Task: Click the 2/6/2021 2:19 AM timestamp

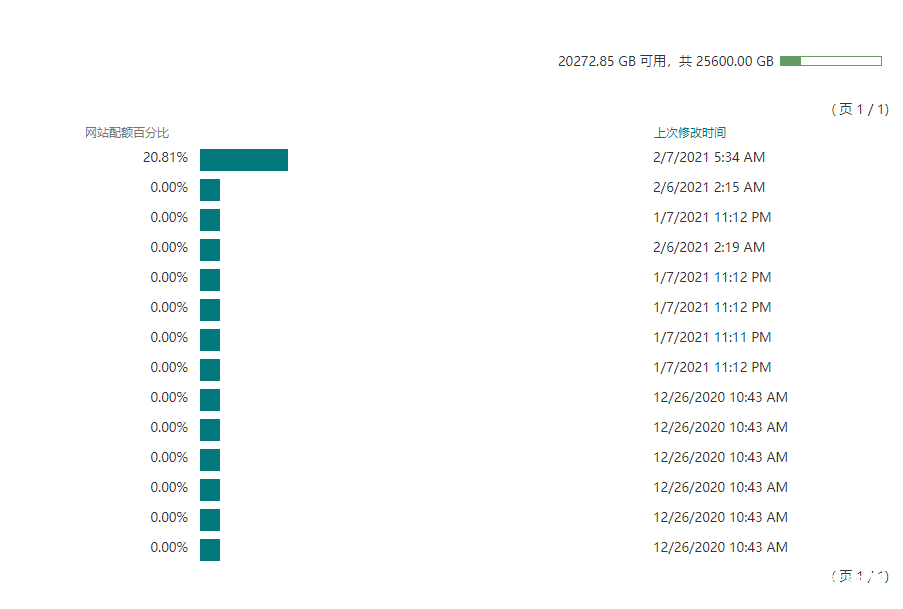Action: [709, 247]
